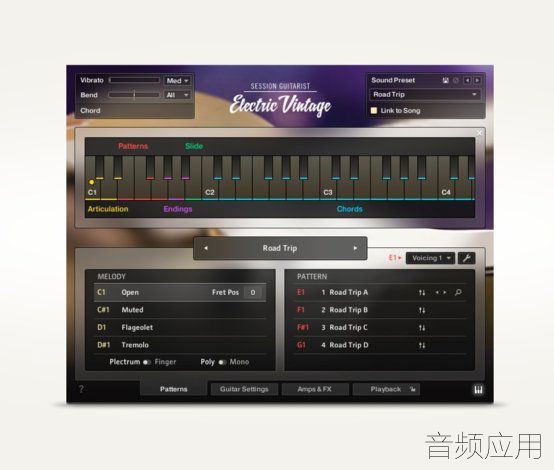Select the D#1 Tremolo articulation
Image resolution: width=554 pixels, height=470 pixels.
180,345
